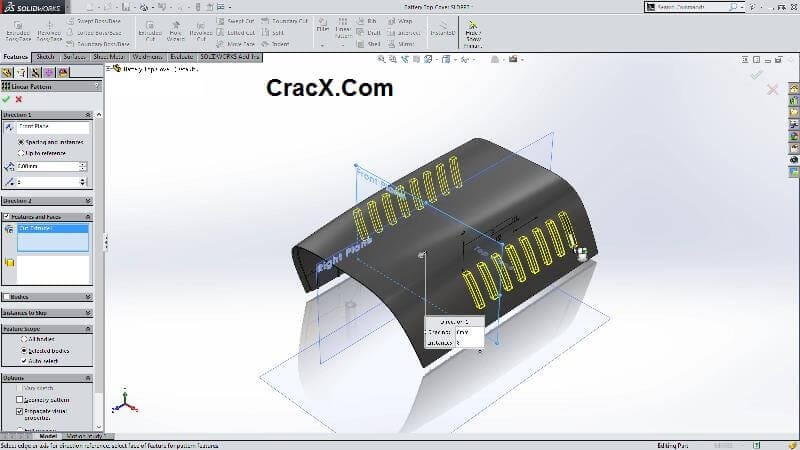Select the Rib tool
Viewport: 800px width, 450px height.
tap(367, 21)
